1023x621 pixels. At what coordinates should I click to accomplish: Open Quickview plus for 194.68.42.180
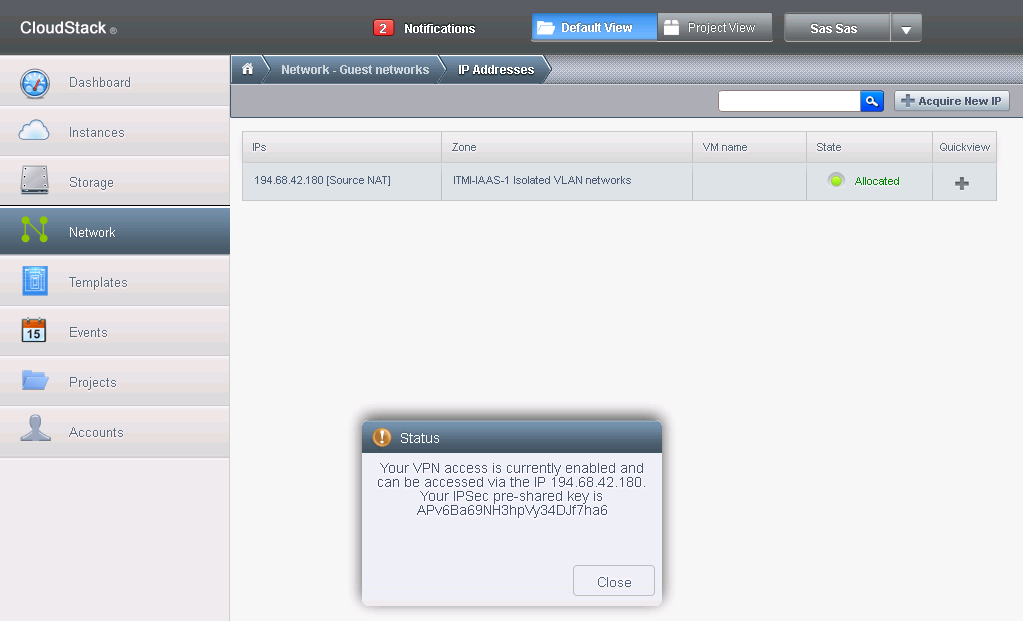coord(962,183)
